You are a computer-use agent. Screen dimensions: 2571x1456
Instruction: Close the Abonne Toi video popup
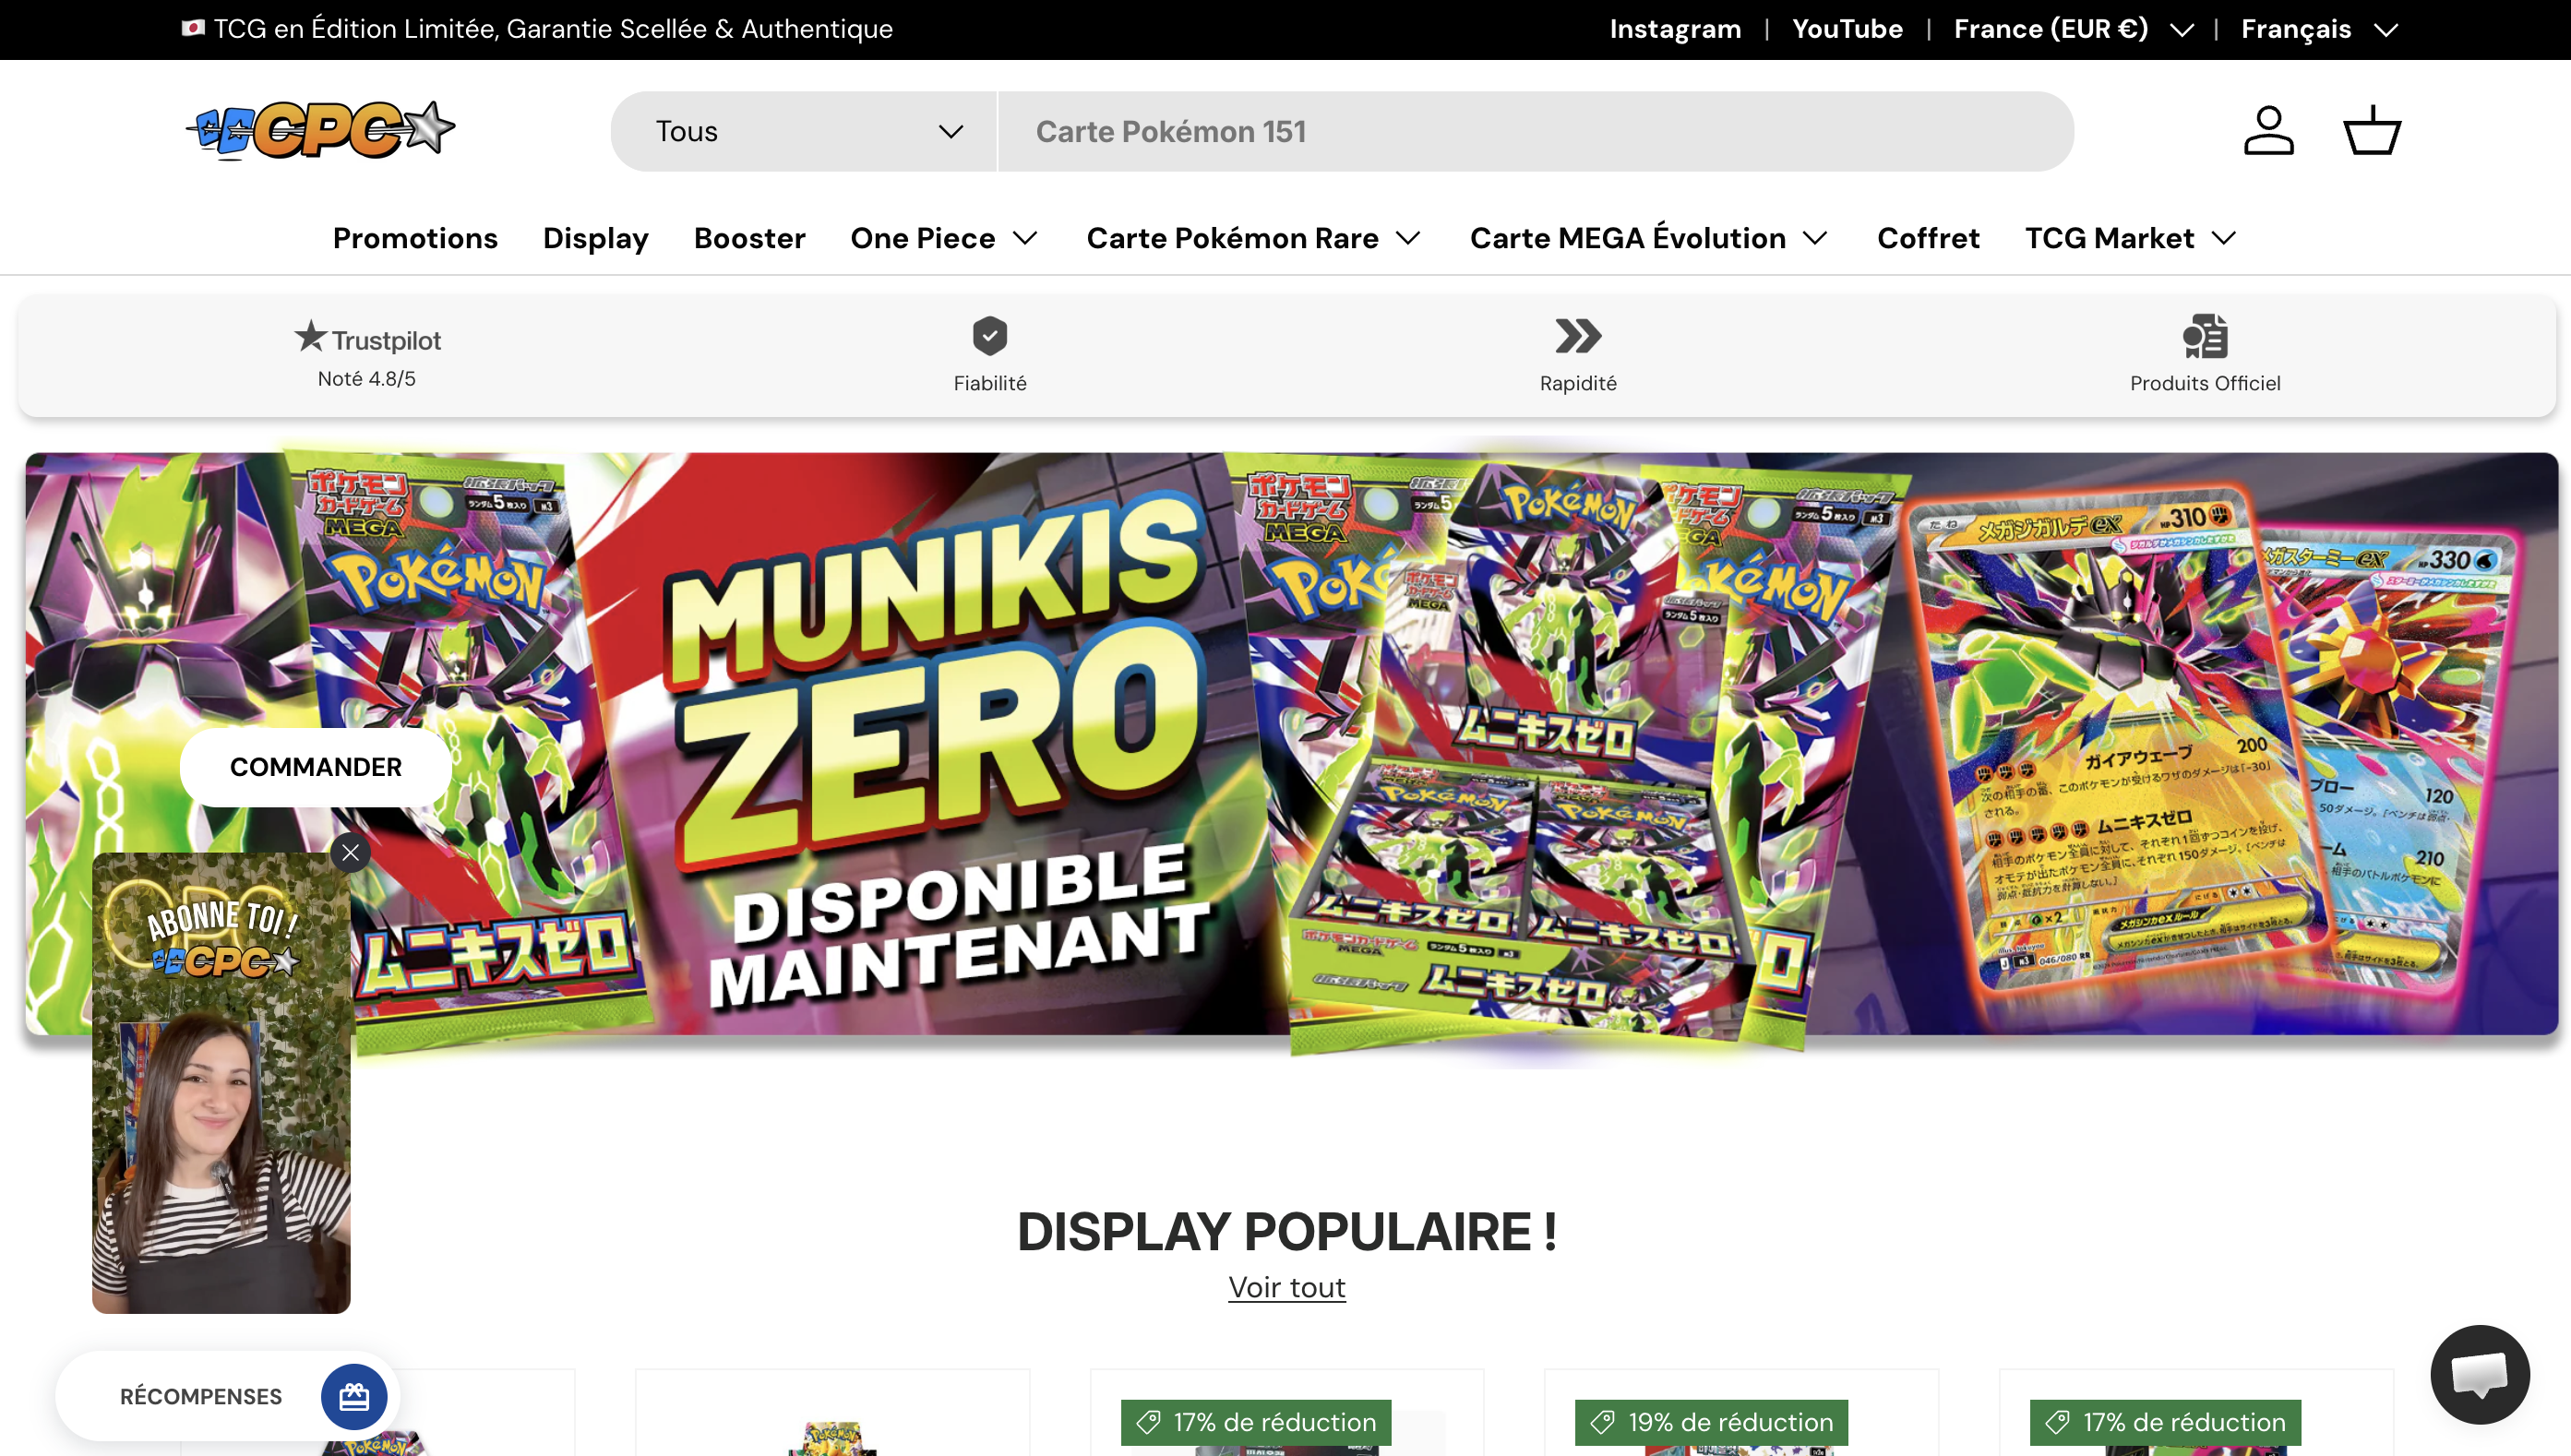350,853
